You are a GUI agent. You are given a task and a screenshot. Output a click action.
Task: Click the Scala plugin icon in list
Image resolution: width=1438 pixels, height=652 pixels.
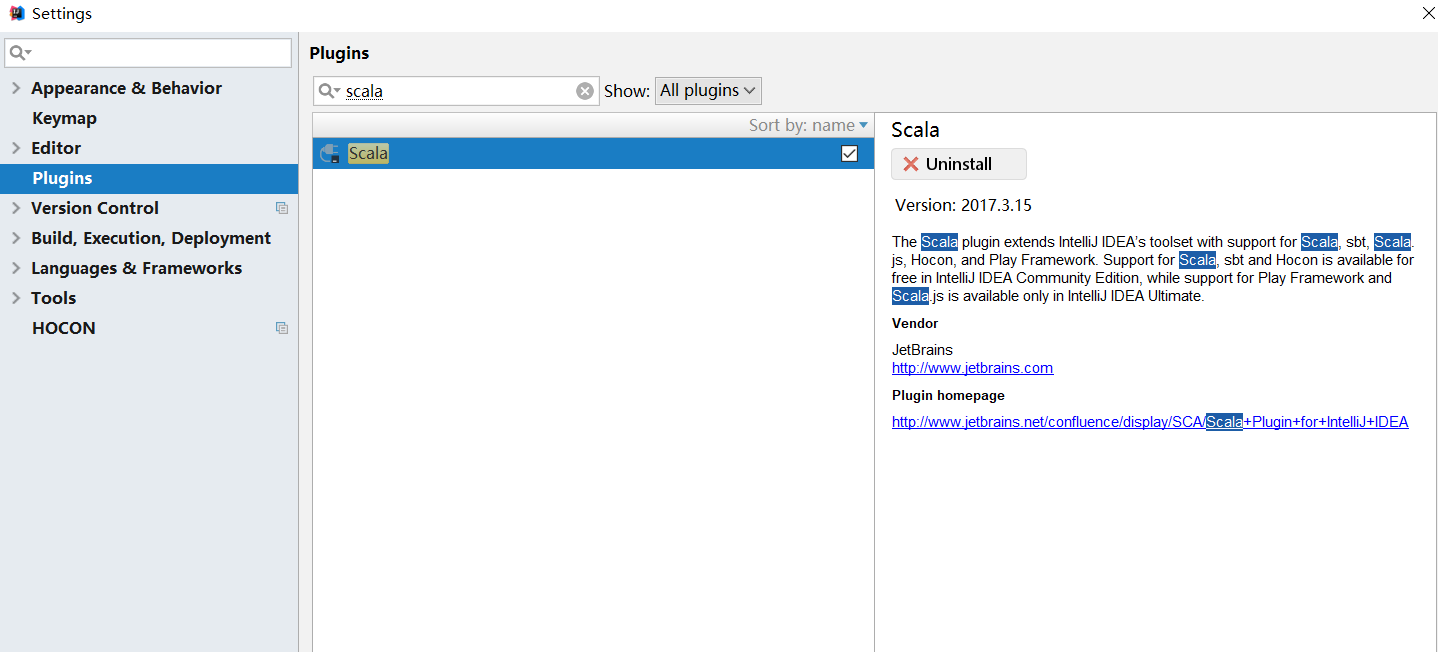(329, 154)
